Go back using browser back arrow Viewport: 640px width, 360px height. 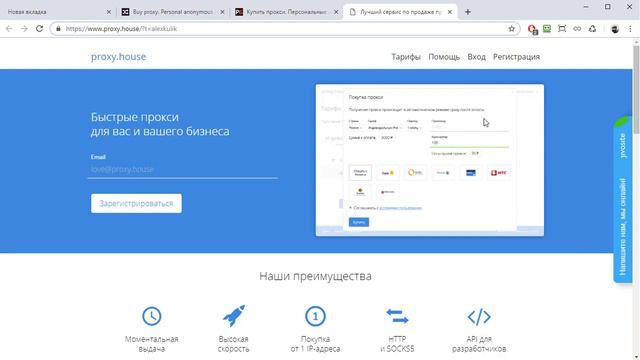click(9, 29)
